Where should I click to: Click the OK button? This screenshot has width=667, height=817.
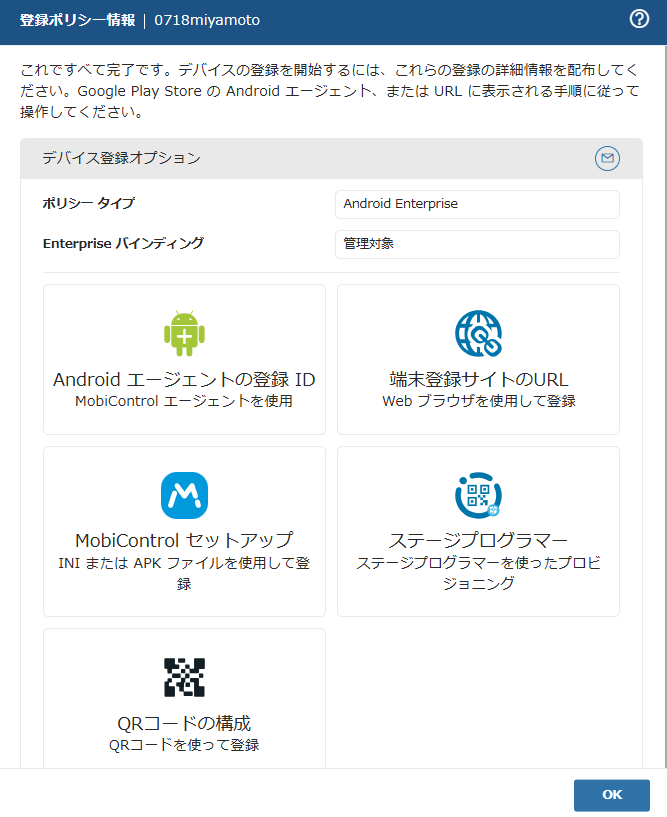tap(612, 795)
